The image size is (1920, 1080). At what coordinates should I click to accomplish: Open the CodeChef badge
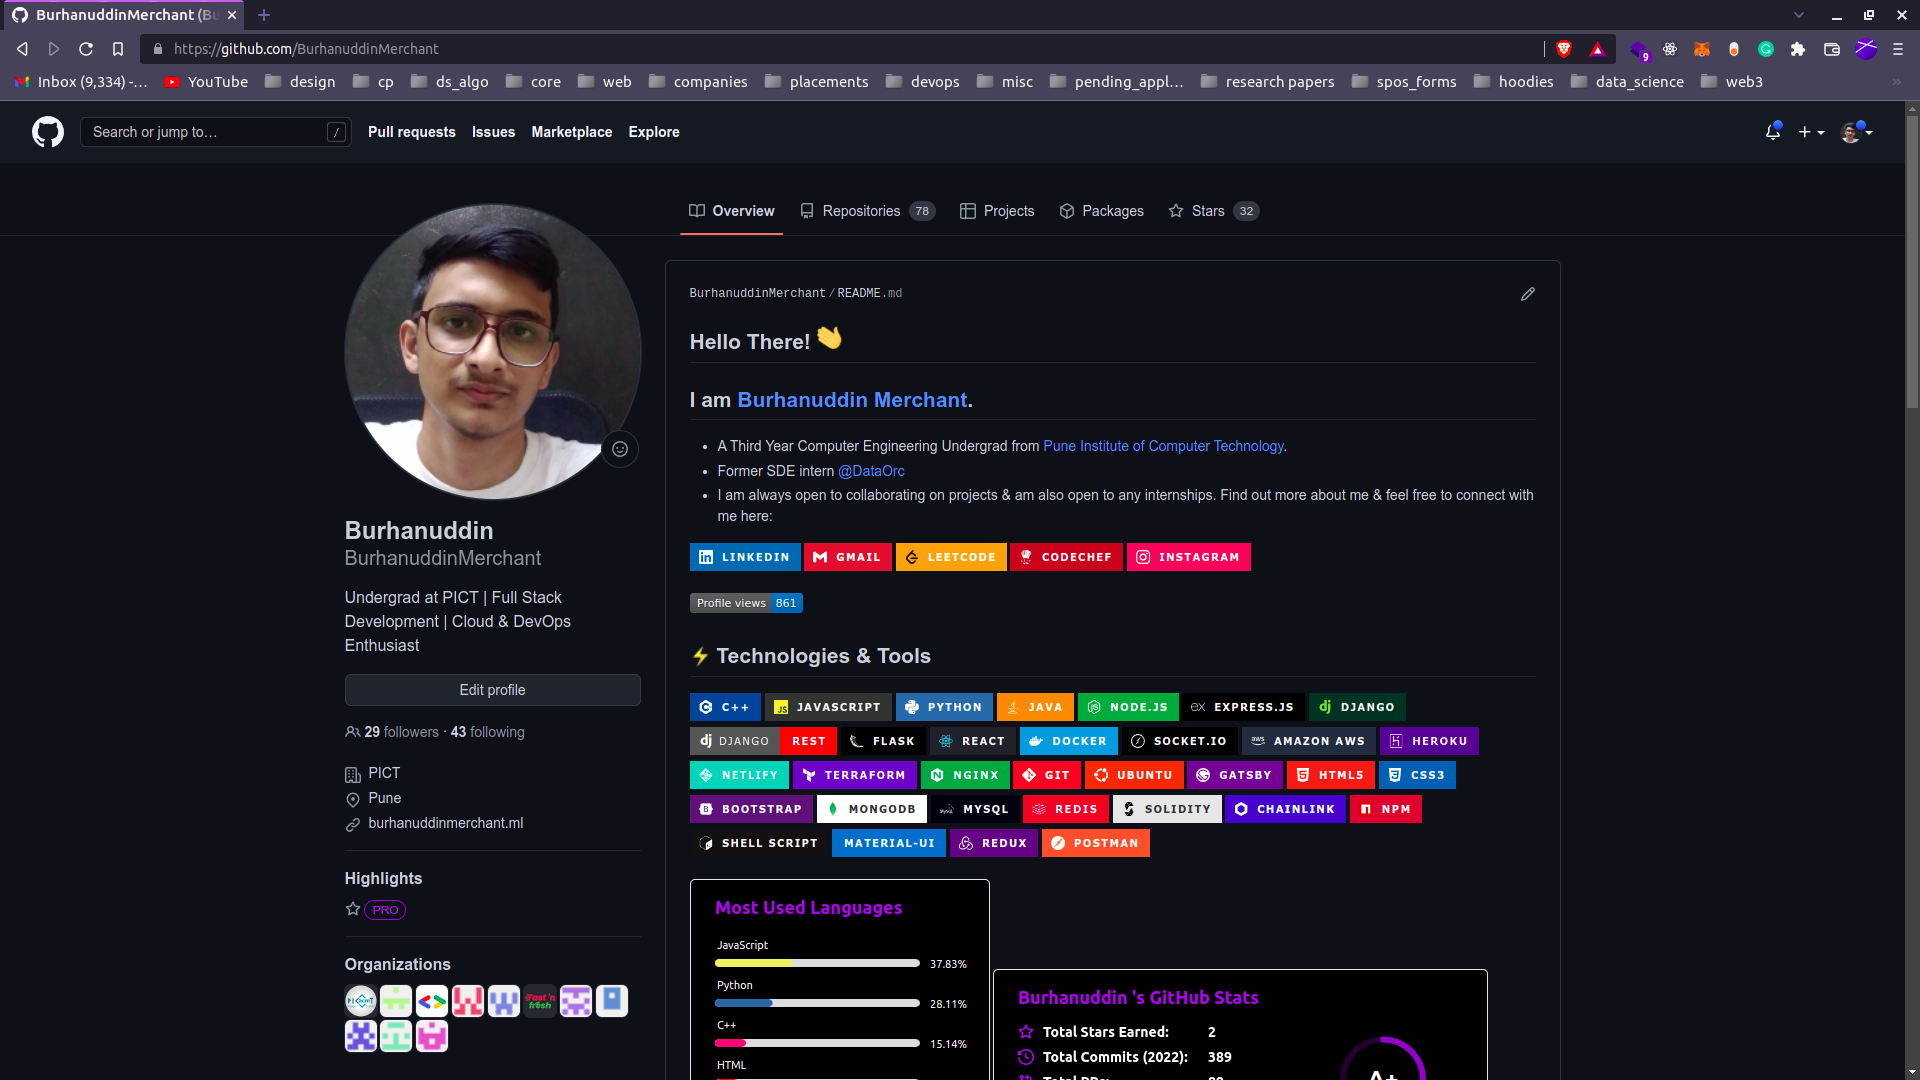point(1066,557)
